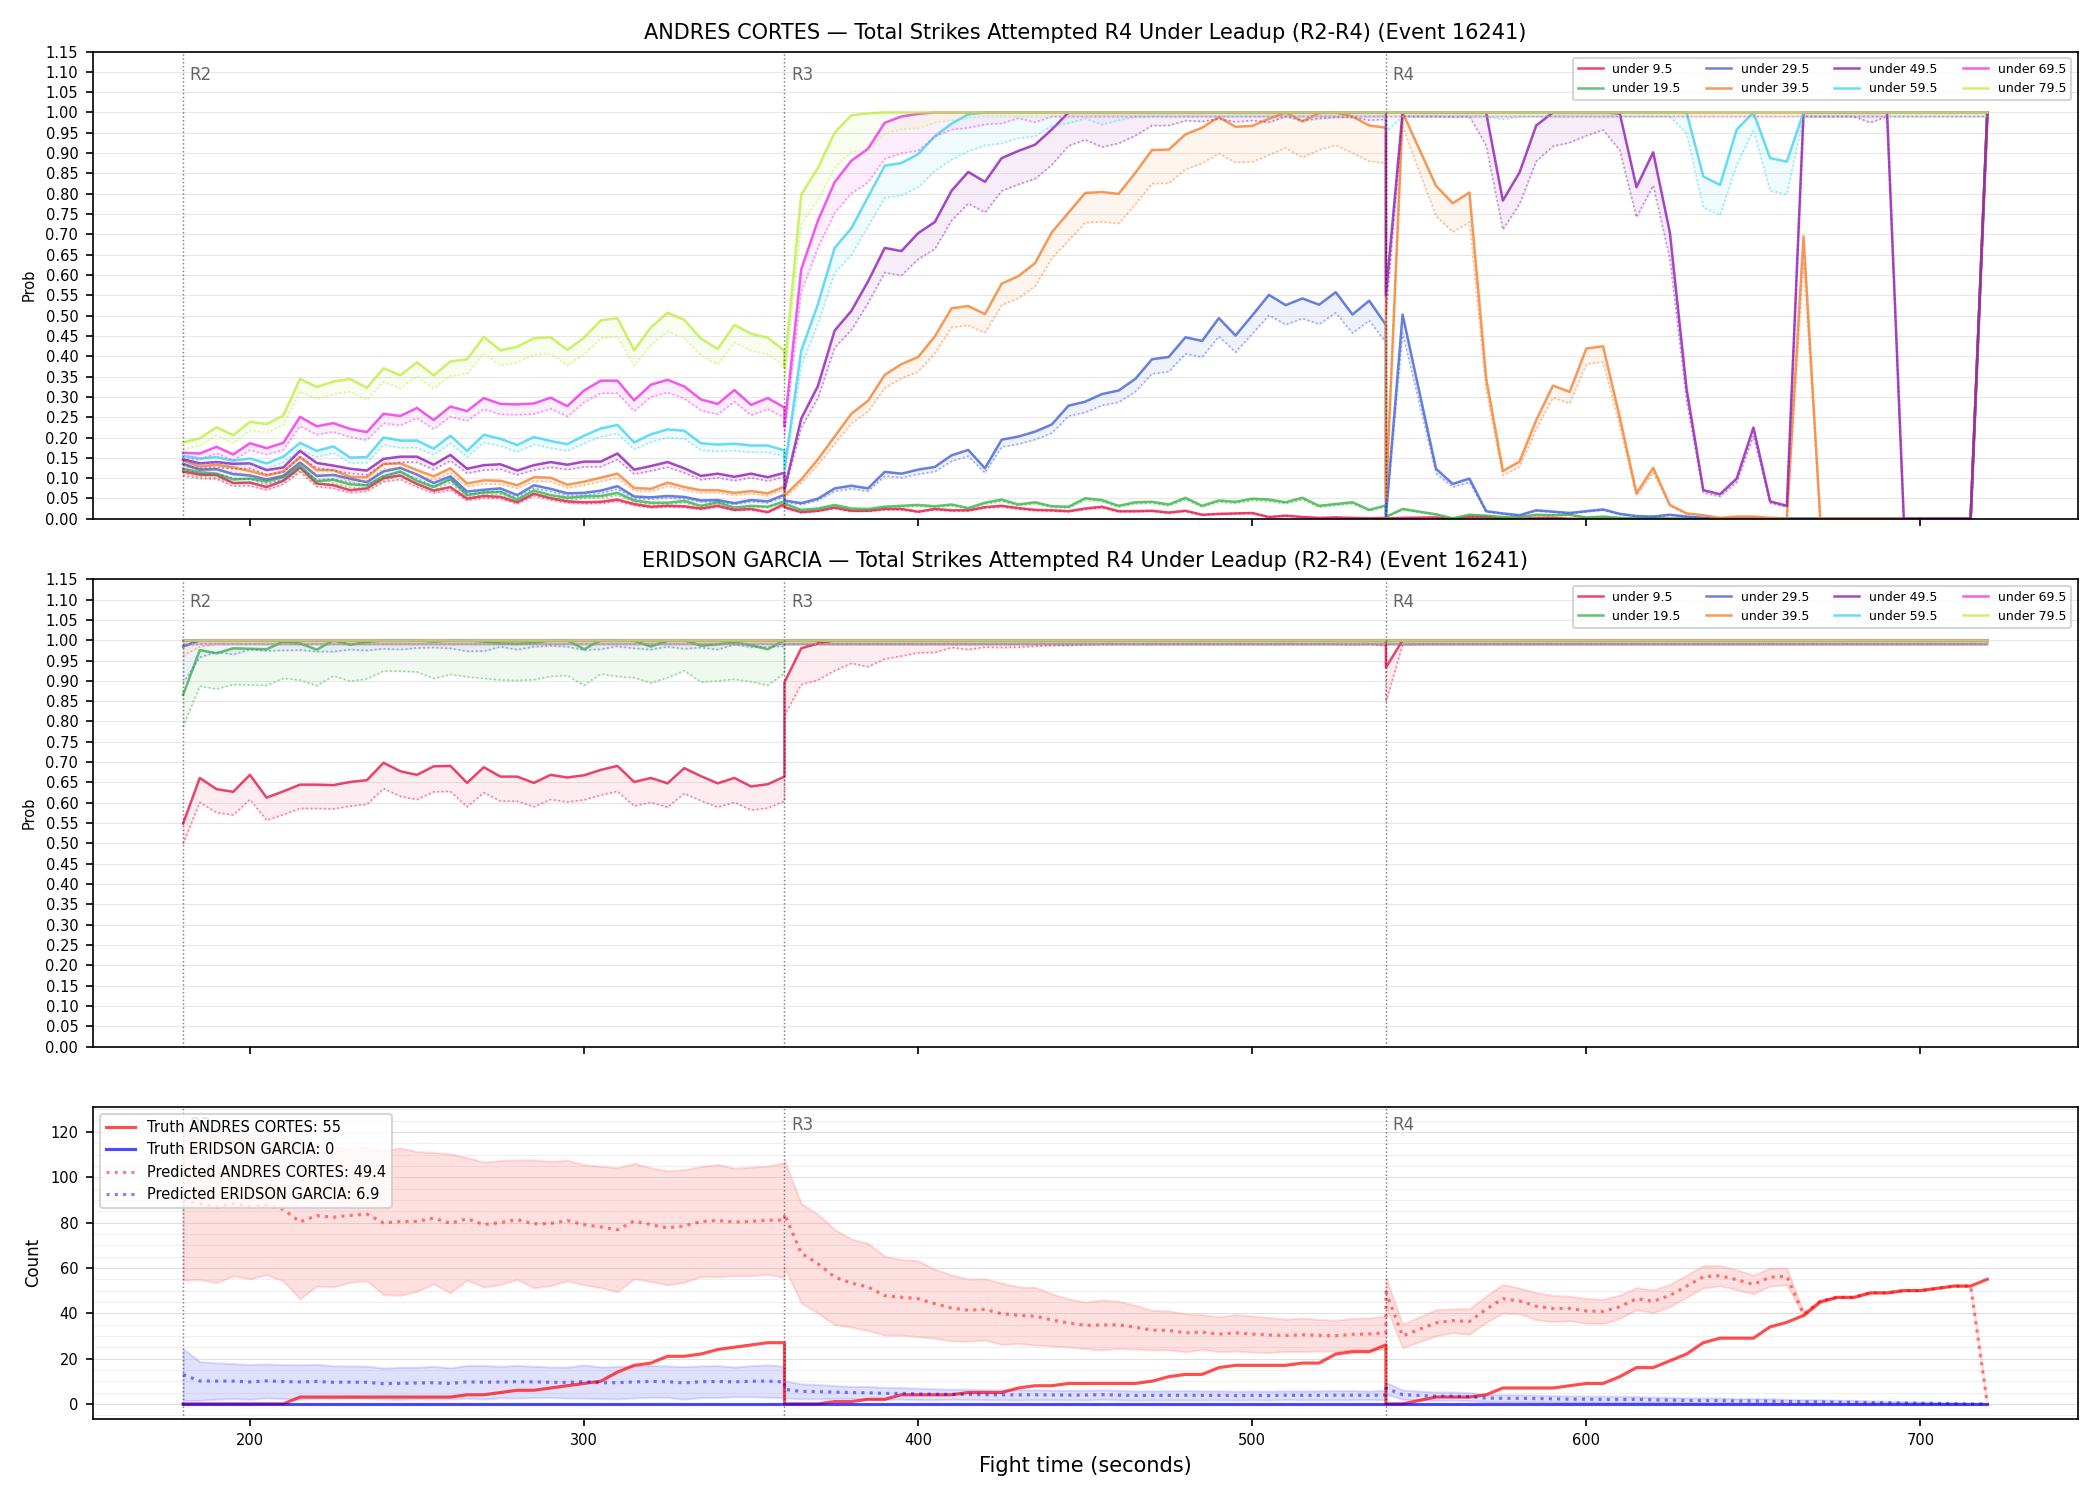Click the R4 round label on the Count chart
2100x1500 pixels.
(x=1403, y=1125)
